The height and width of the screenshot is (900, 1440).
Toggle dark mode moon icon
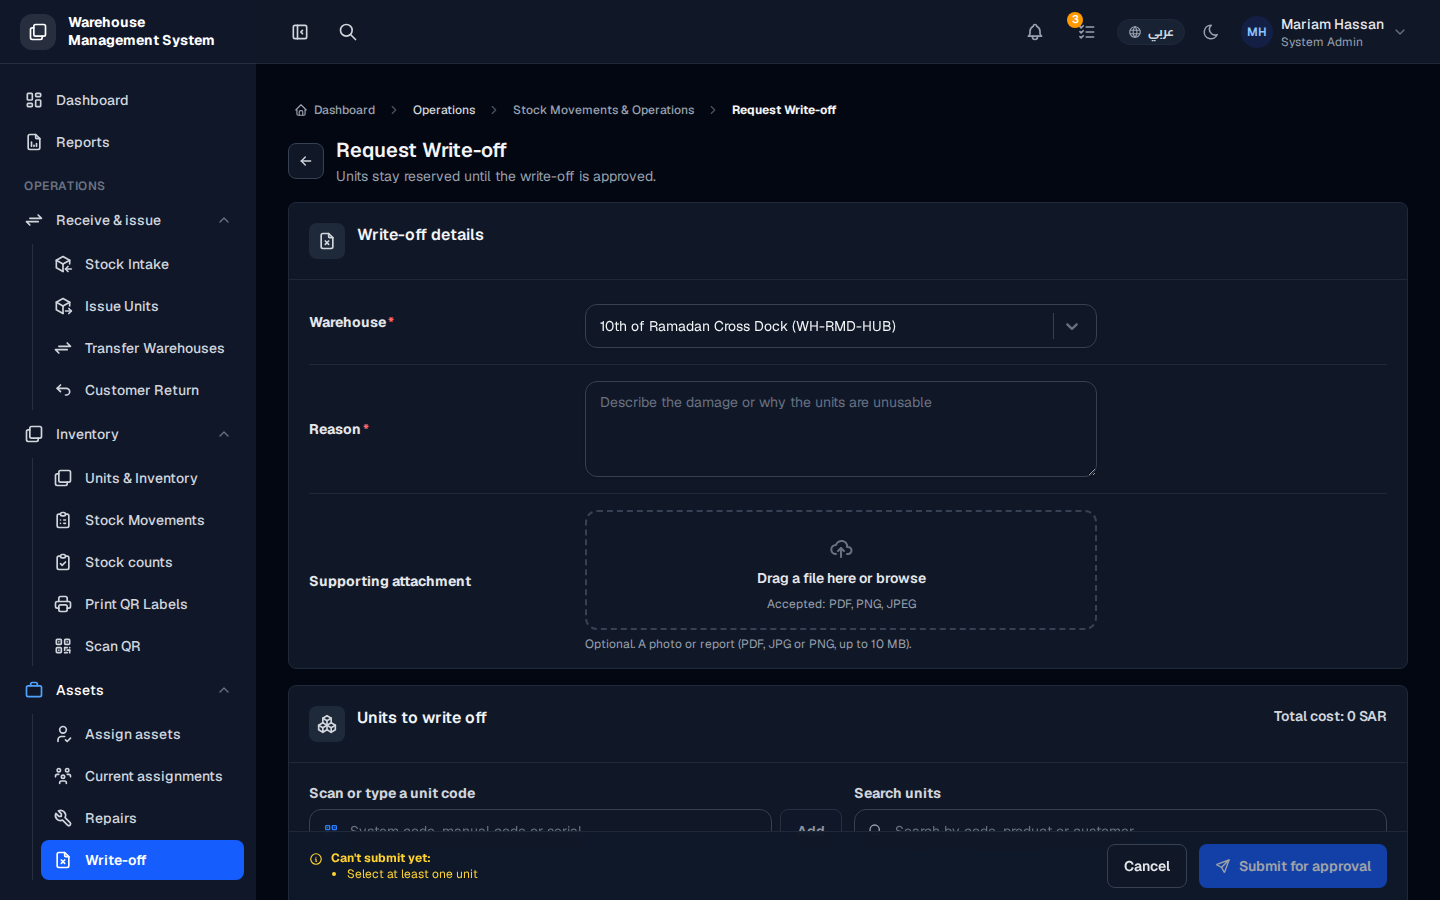point(1211,32)
